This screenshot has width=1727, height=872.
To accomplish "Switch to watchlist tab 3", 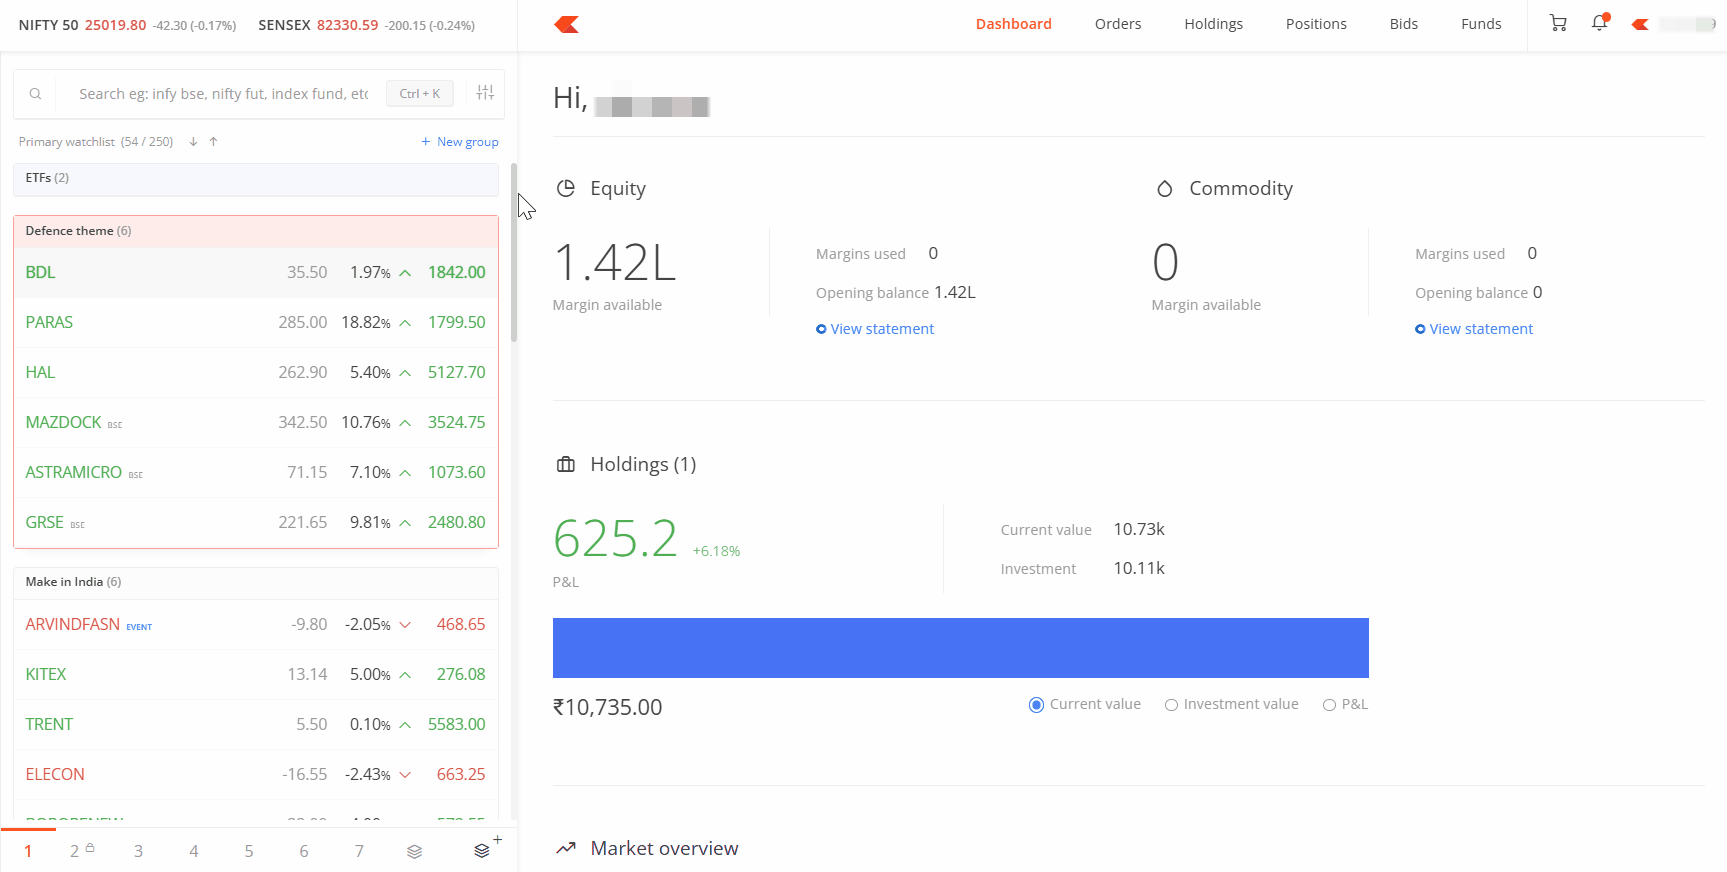I will coord(138,851).
